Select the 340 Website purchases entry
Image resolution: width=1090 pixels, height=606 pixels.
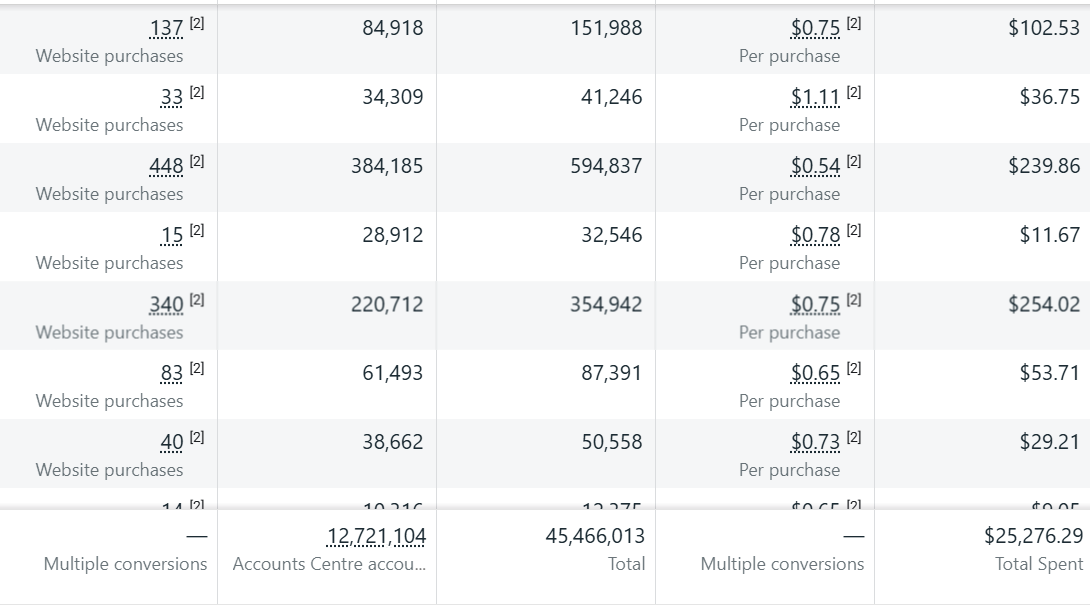click(x=166, y=304)
